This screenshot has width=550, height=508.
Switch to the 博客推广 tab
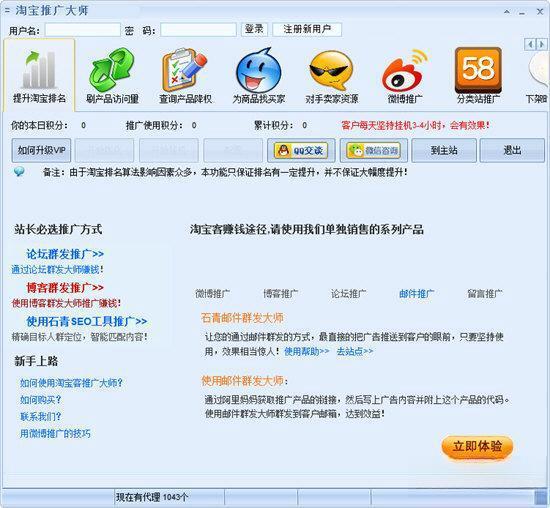[x=281, y=294]
